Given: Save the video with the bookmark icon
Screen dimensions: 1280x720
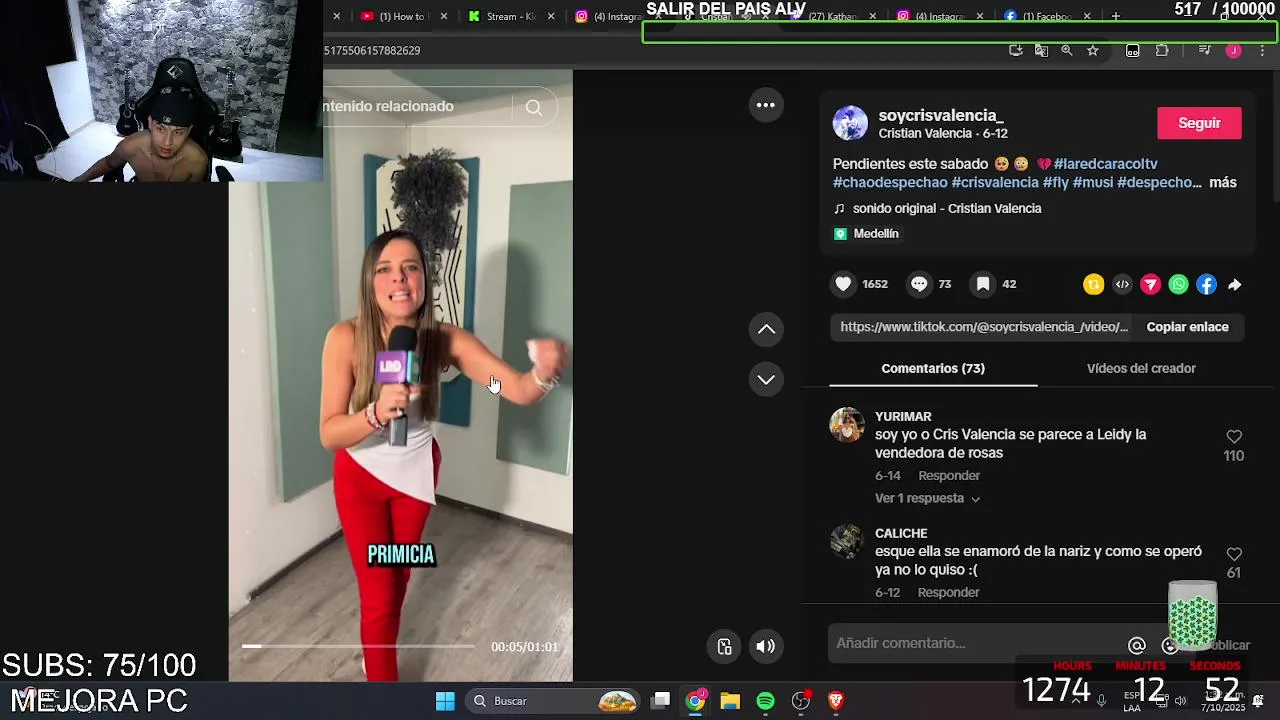Looking at the screenshot, I should click(x=983, y=284).
